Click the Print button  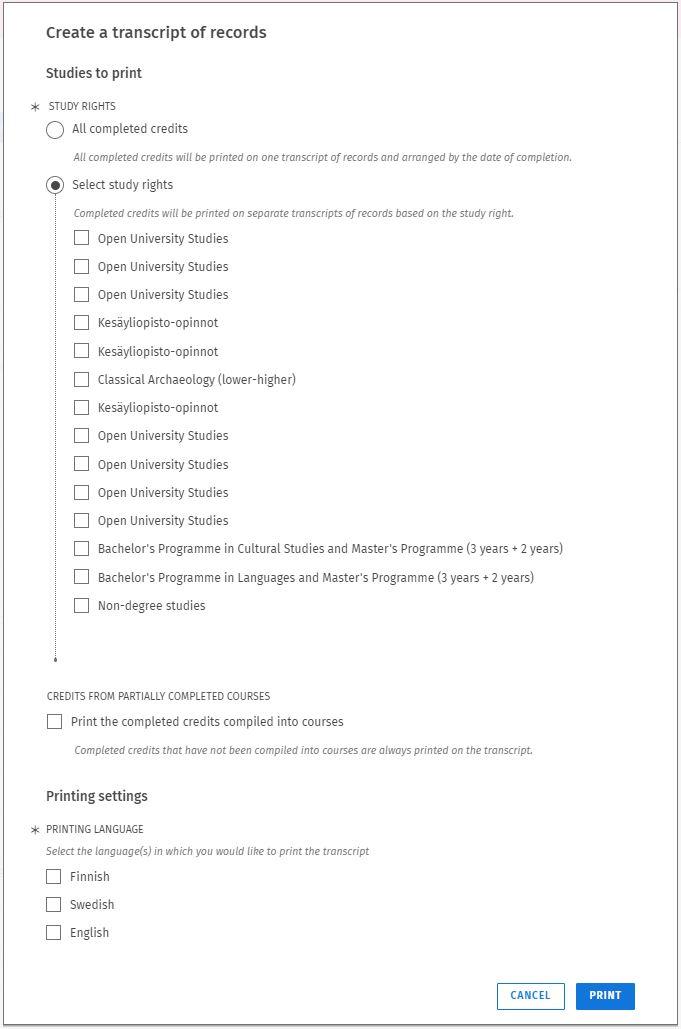[x=605, y=996]
